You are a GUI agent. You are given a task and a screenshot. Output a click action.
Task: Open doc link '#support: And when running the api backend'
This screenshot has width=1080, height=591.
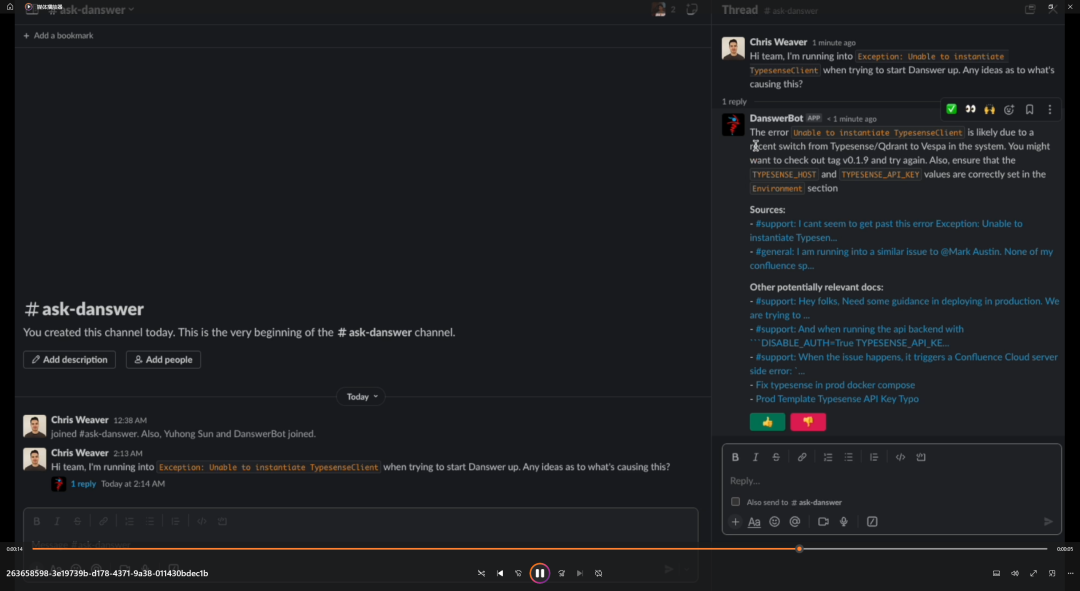(x=857, y=336)
